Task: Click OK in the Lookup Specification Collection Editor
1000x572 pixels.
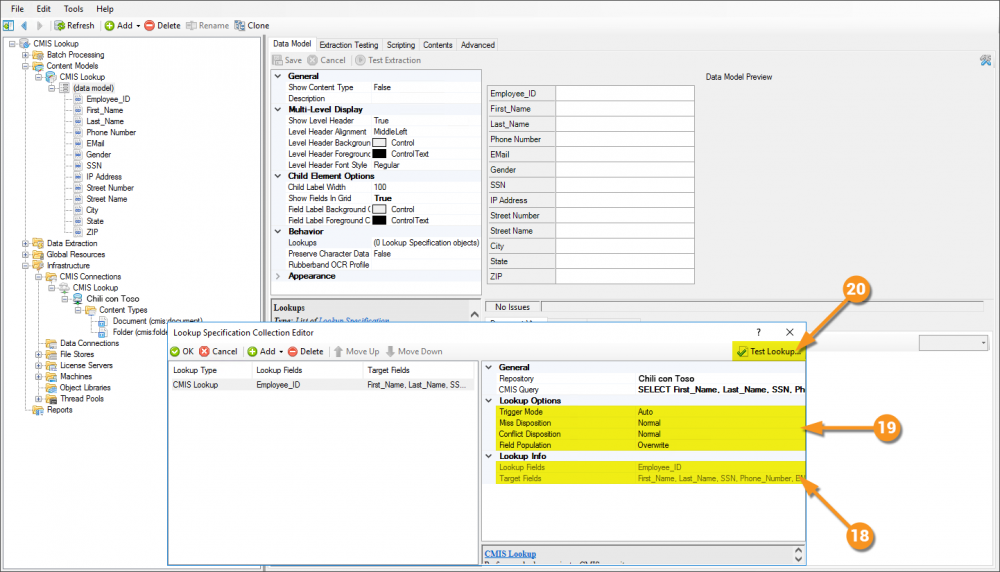Action: (x=182, y=351)
